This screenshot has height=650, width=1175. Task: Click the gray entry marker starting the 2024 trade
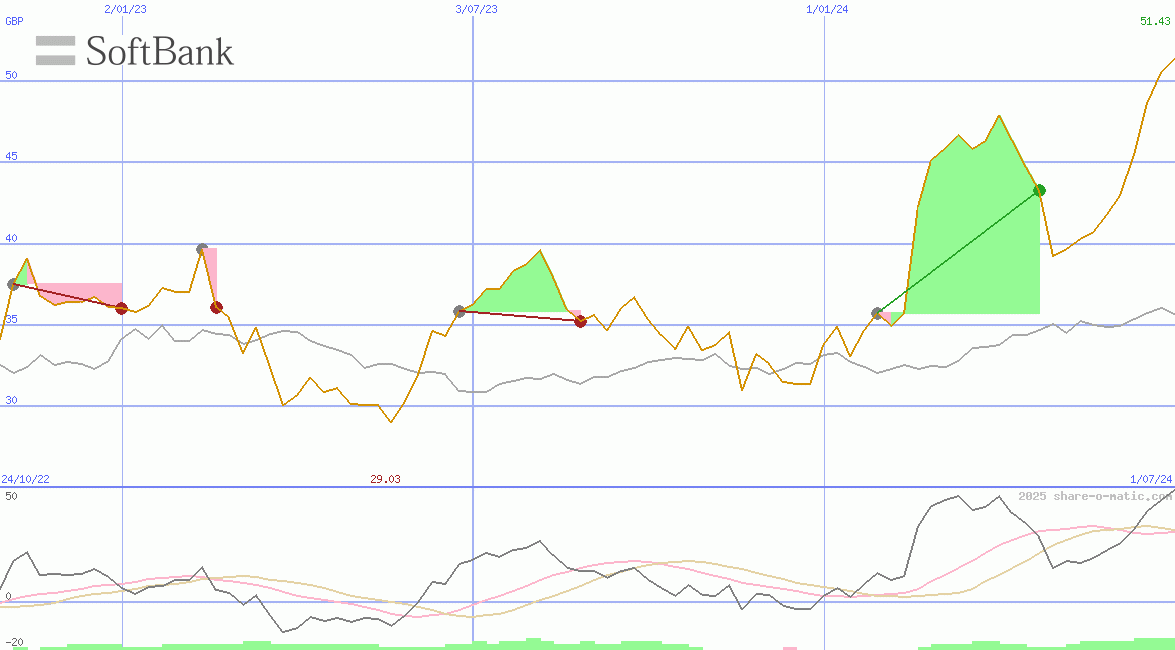tap(877, 314)
